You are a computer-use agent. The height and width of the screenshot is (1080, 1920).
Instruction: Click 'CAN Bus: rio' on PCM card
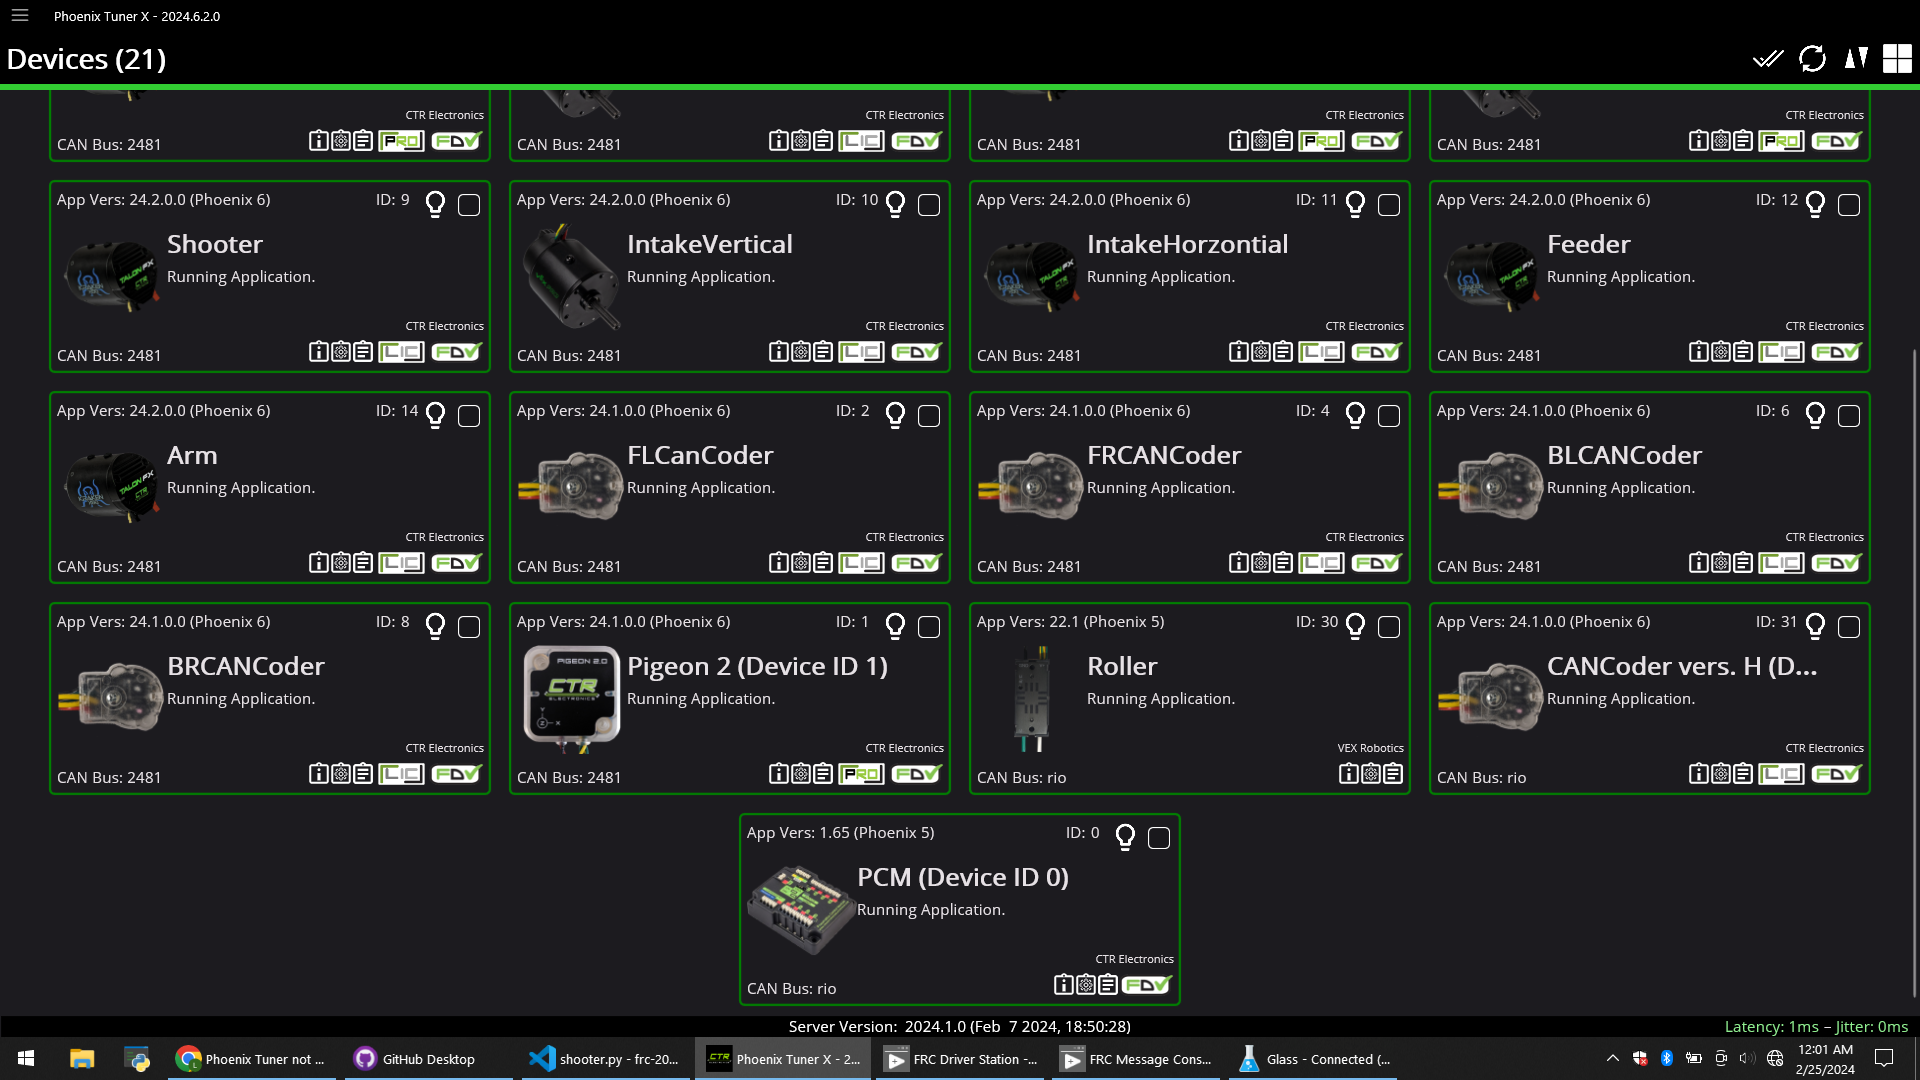(x=791, y=989)
